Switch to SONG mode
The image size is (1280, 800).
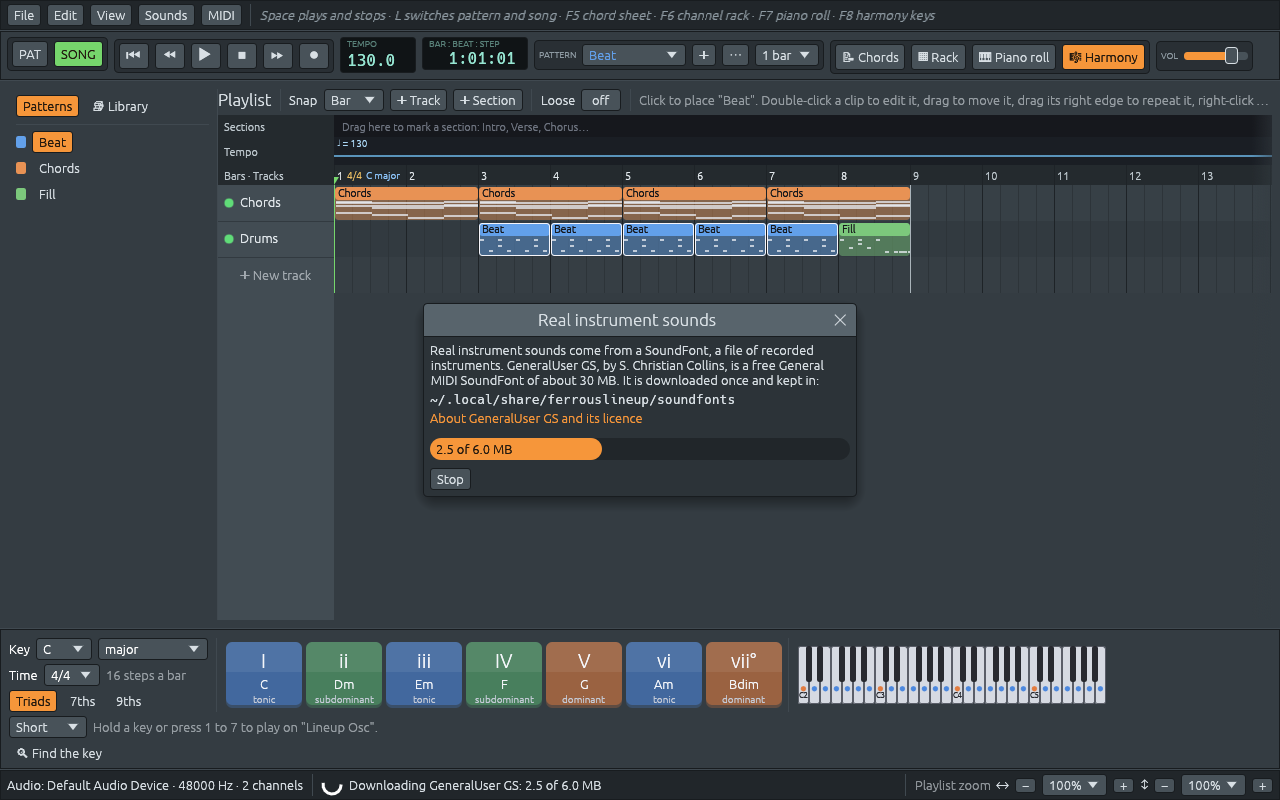[78, 54]
